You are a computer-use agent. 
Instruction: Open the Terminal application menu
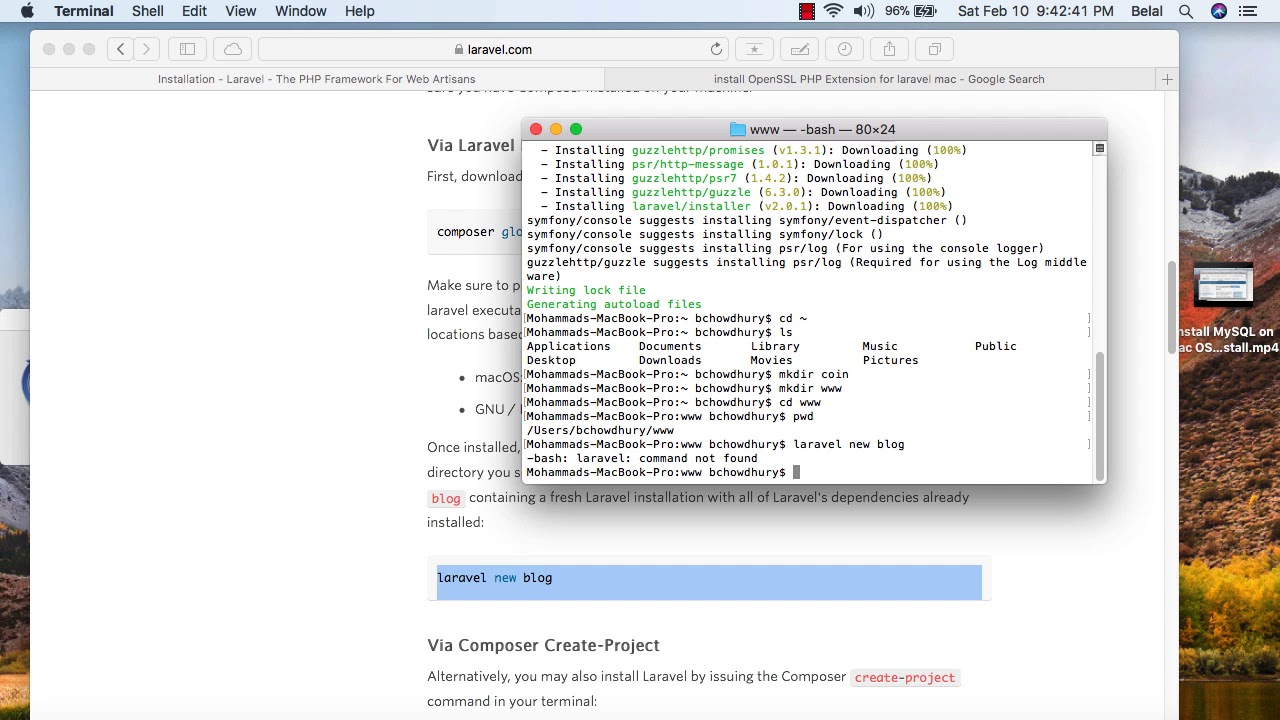click(x=83, y=11)
